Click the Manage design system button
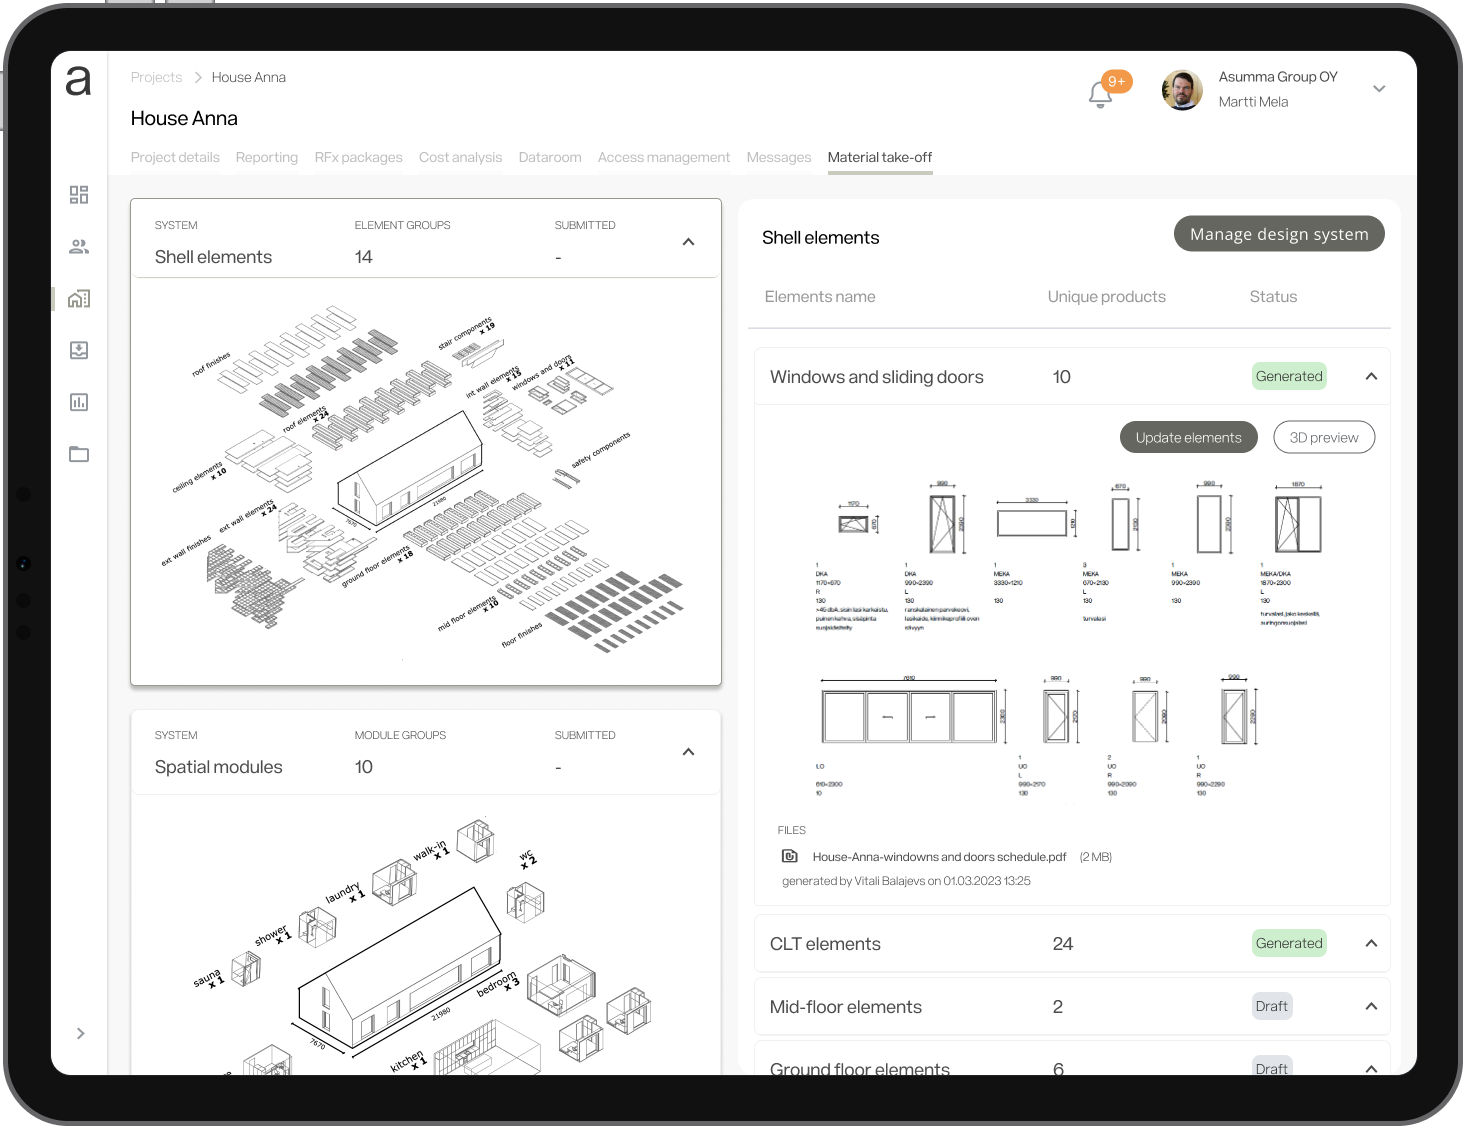Viewport: 1463px width, 1126px height. (x=1279, y=233)
